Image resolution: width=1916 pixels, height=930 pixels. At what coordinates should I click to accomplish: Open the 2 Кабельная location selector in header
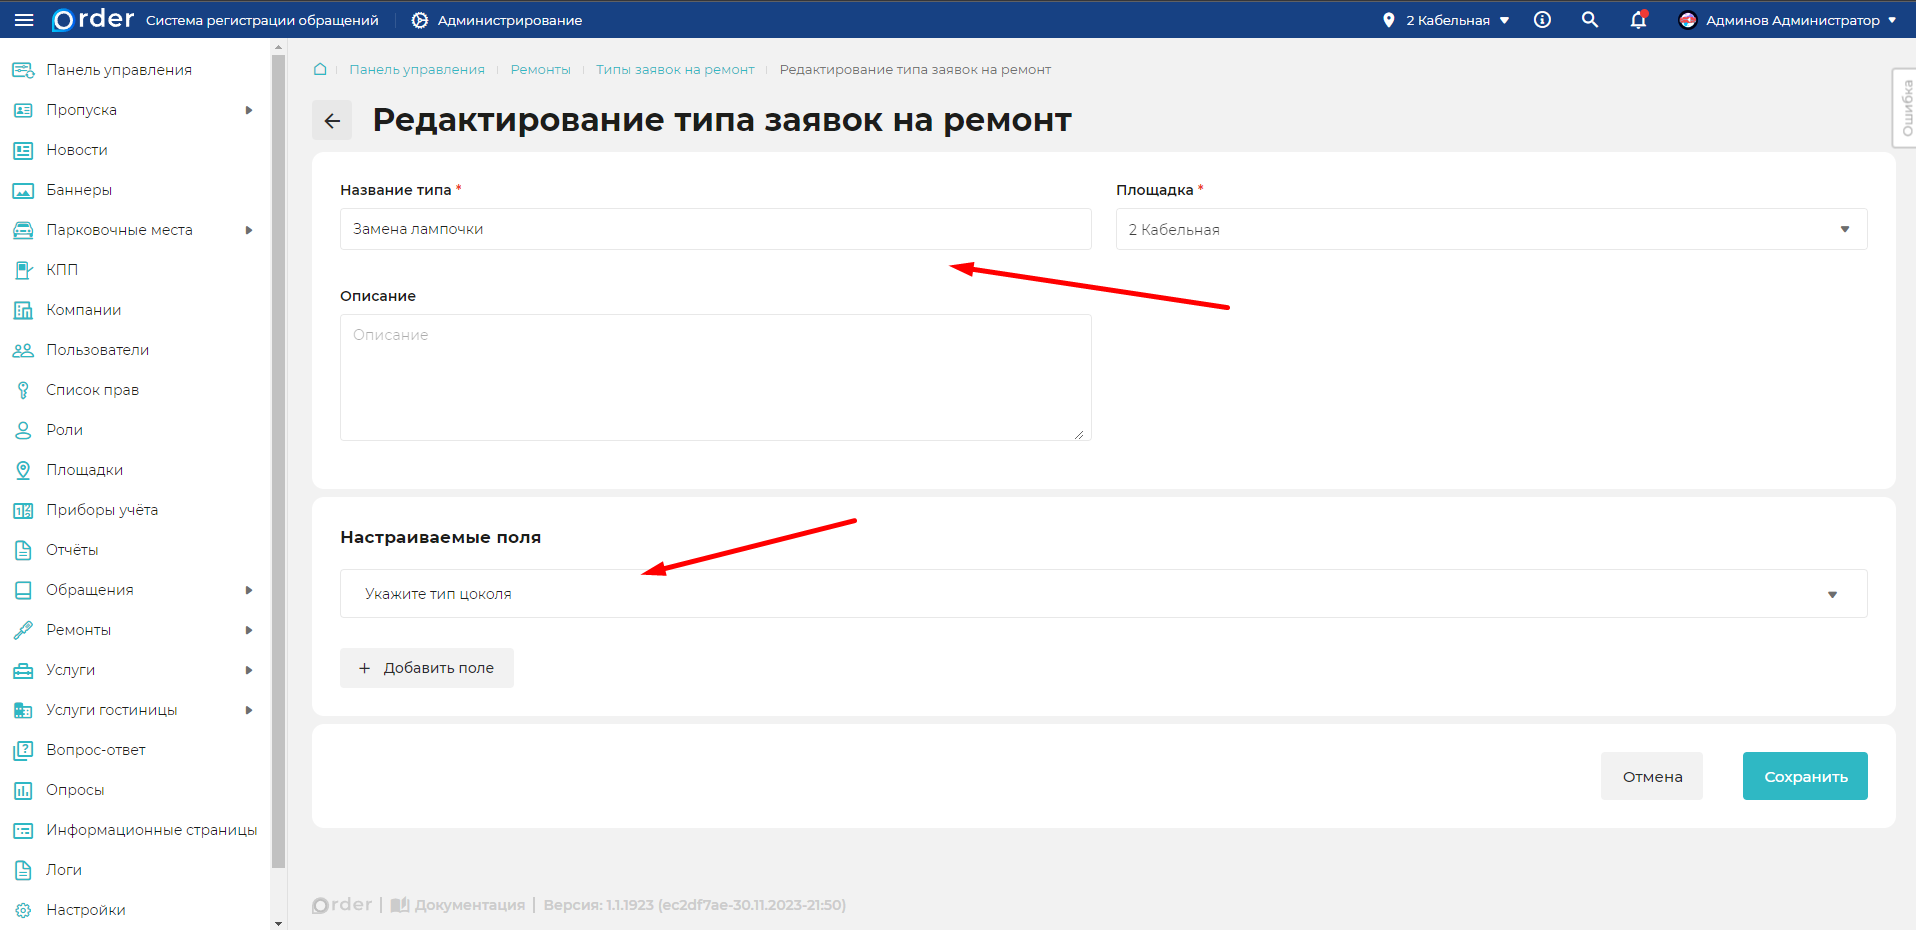pyautogui.click(x=1446, y=20)
